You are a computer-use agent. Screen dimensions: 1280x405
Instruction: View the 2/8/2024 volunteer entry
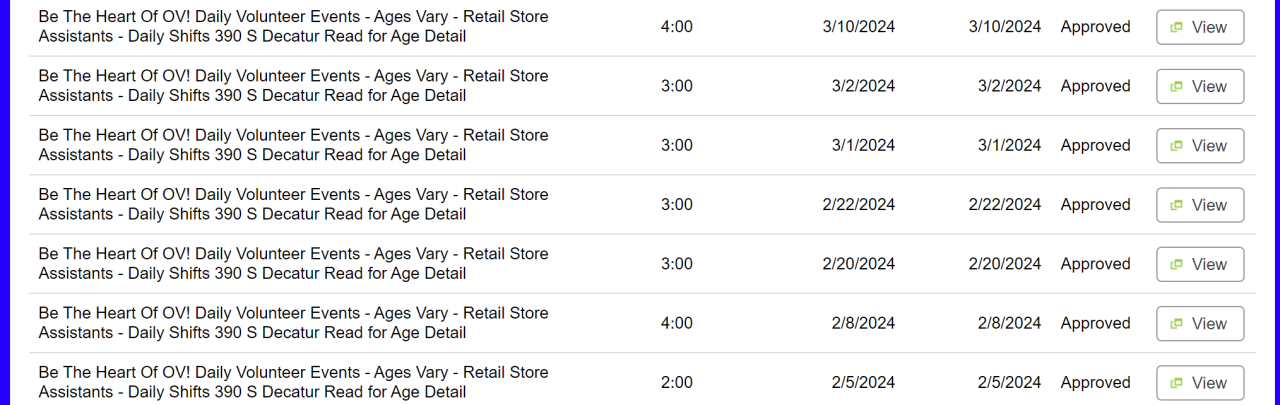[1199, 323]
